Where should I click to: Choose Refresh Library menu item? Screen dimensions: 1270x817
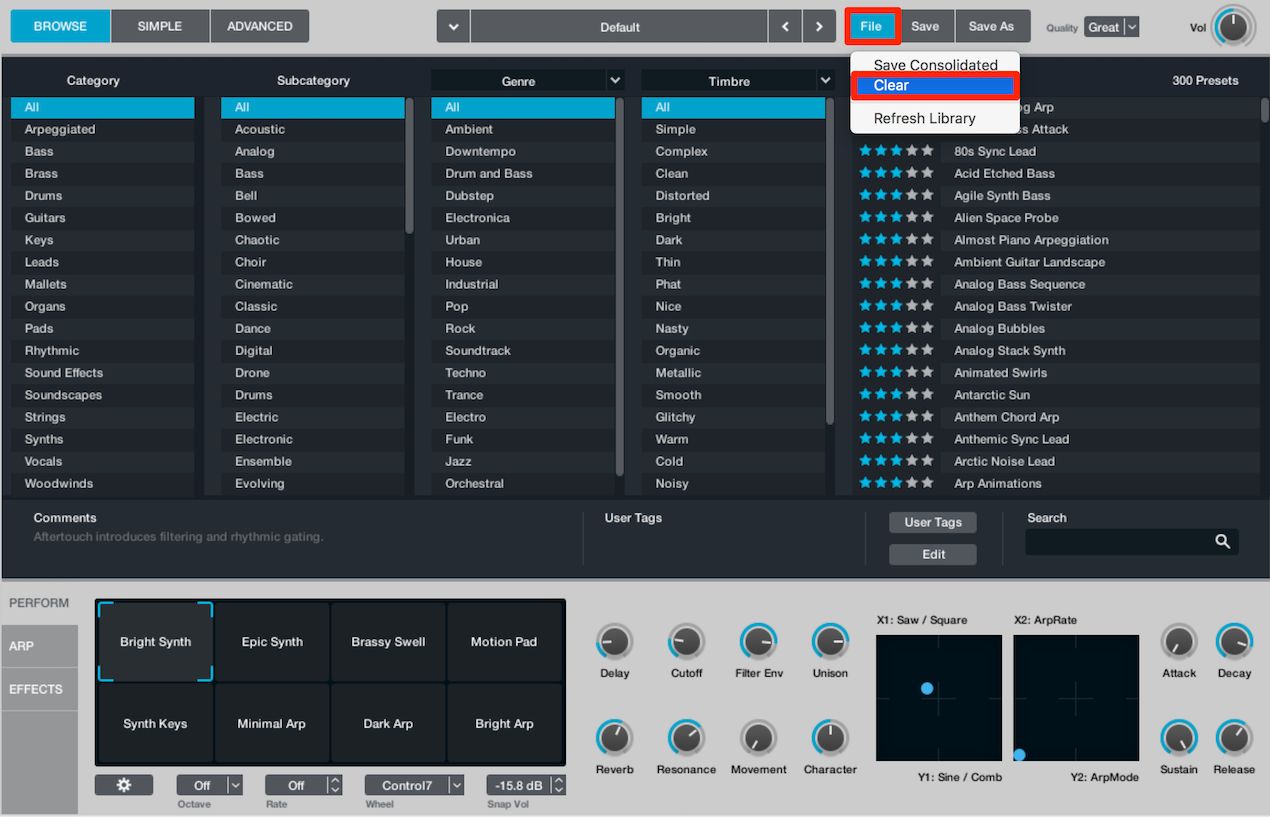(x=924, y=118)
